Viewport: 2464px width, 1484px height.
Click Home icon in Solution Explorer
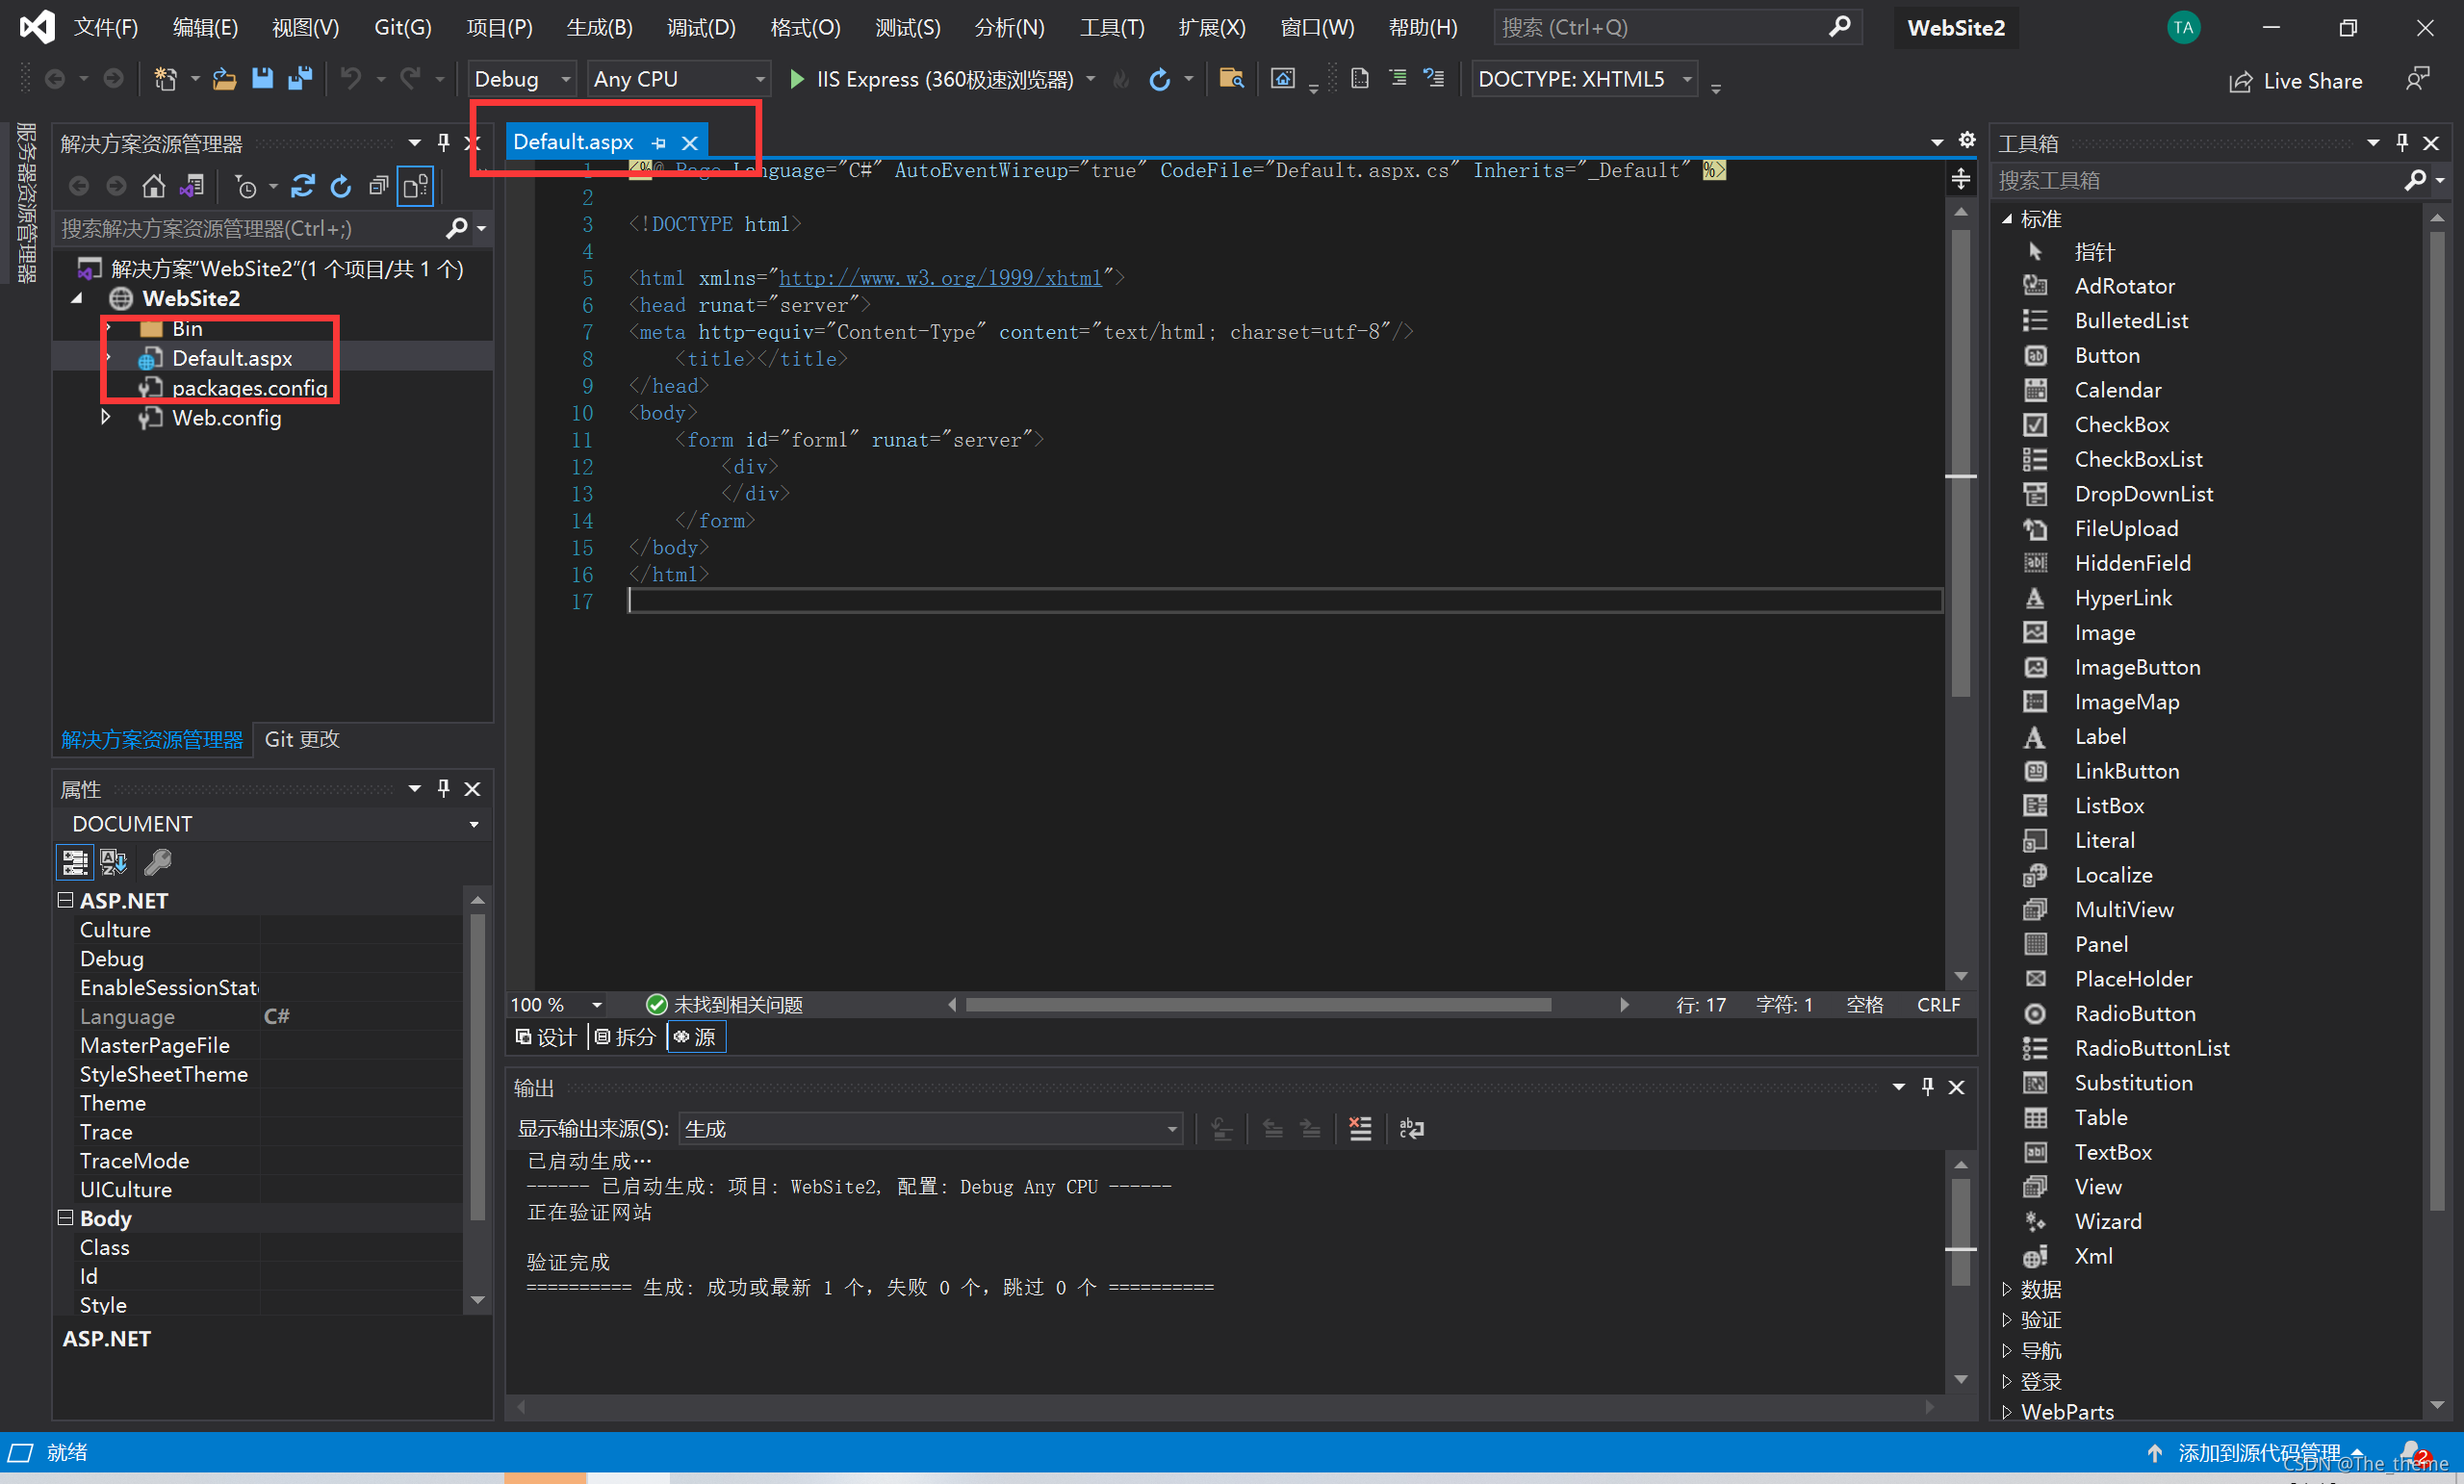pos(153,186)
